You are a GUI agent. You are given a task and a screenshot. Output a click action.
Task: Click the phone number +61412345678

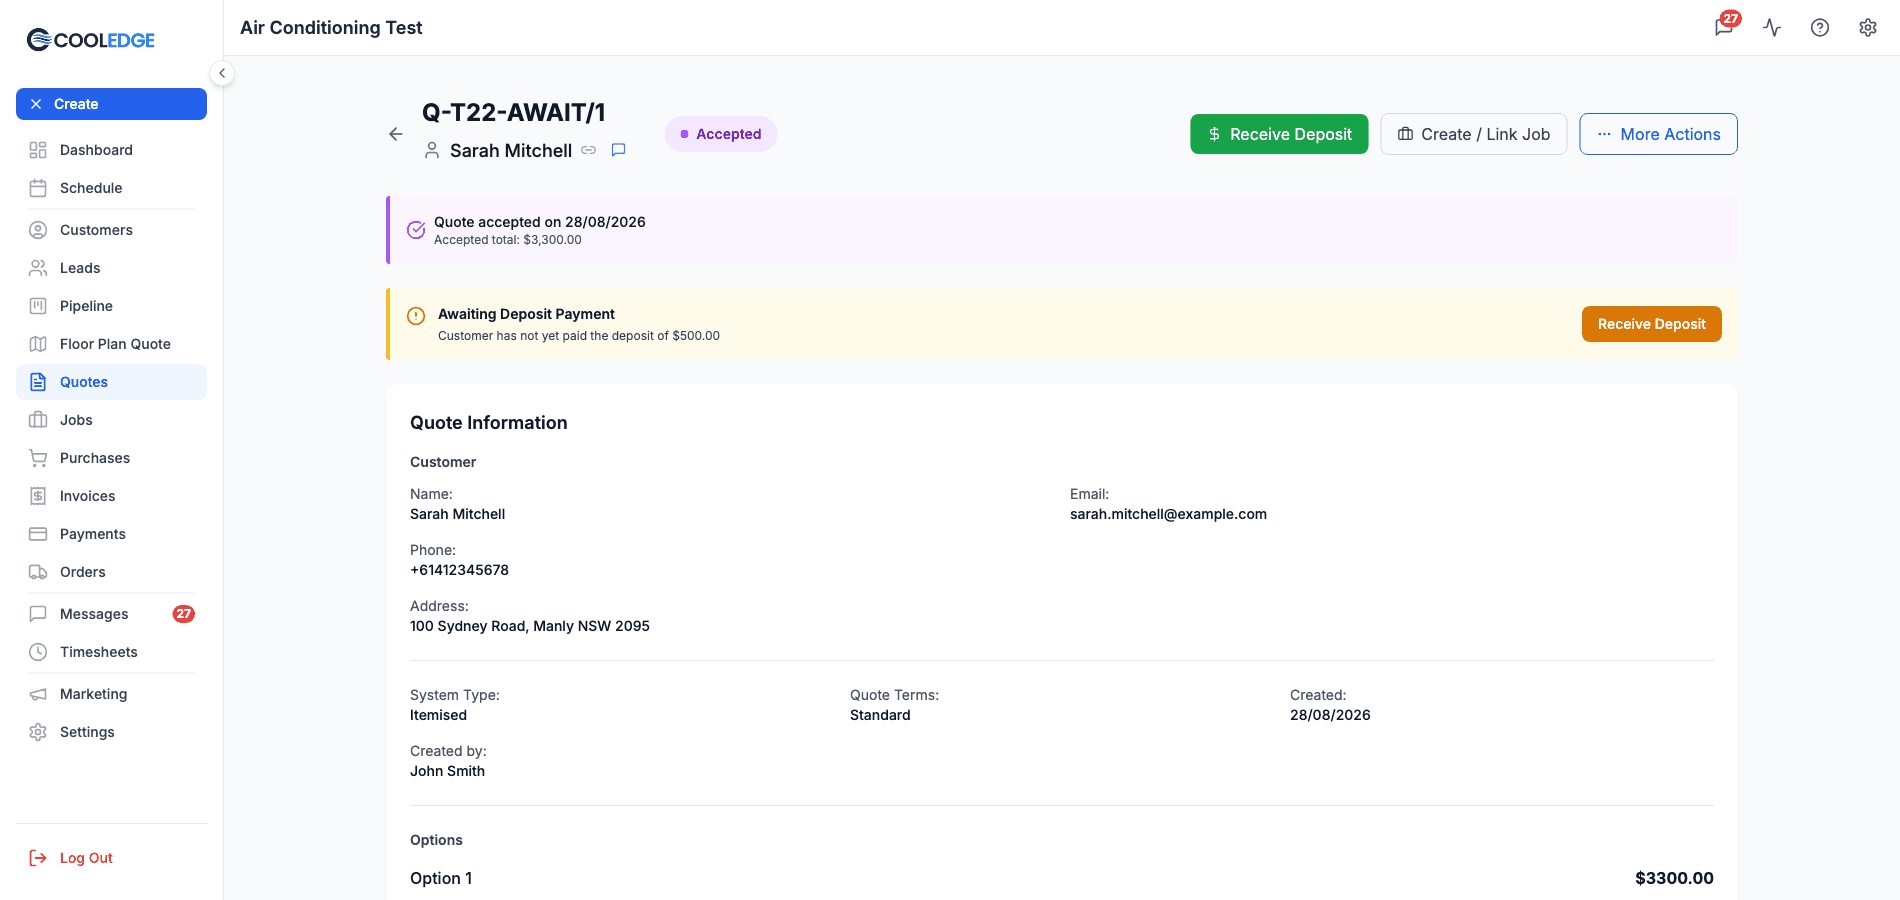459,570
